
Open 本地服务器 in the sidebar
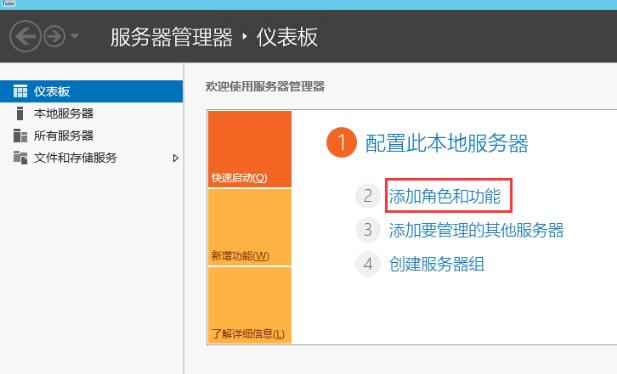[63, 113]
